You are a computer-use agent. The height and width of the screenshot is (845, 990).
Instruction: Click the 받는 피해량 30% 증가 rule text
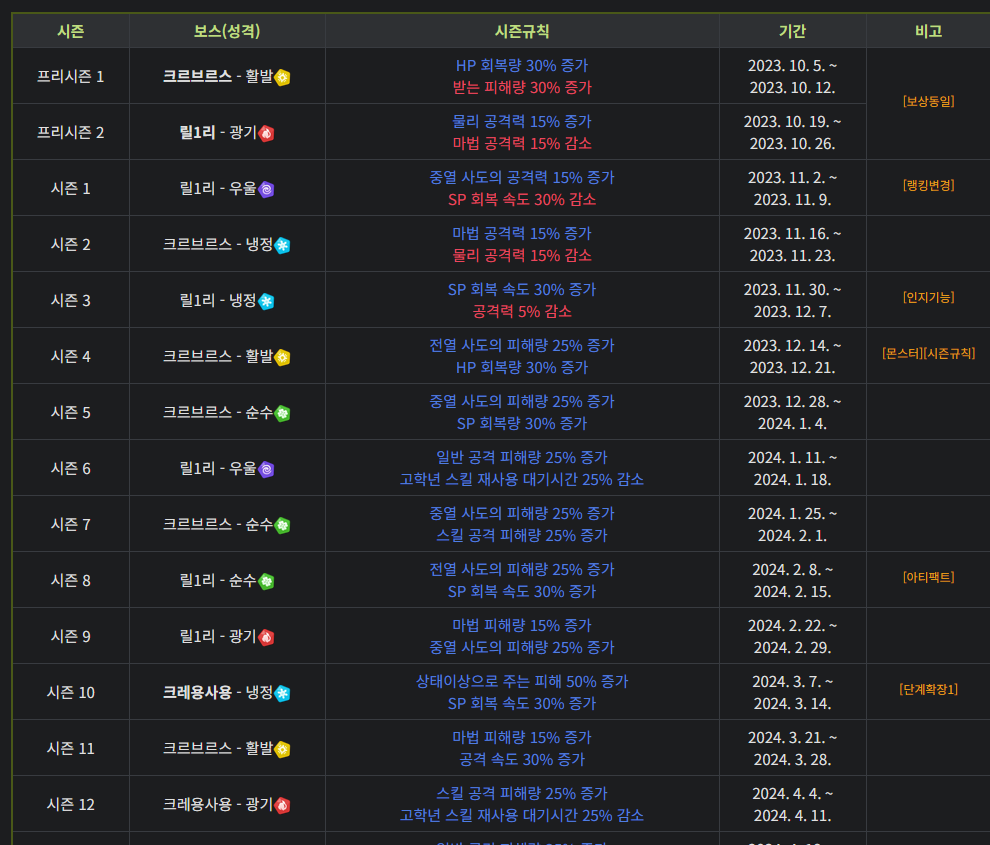tap(522, 88)
